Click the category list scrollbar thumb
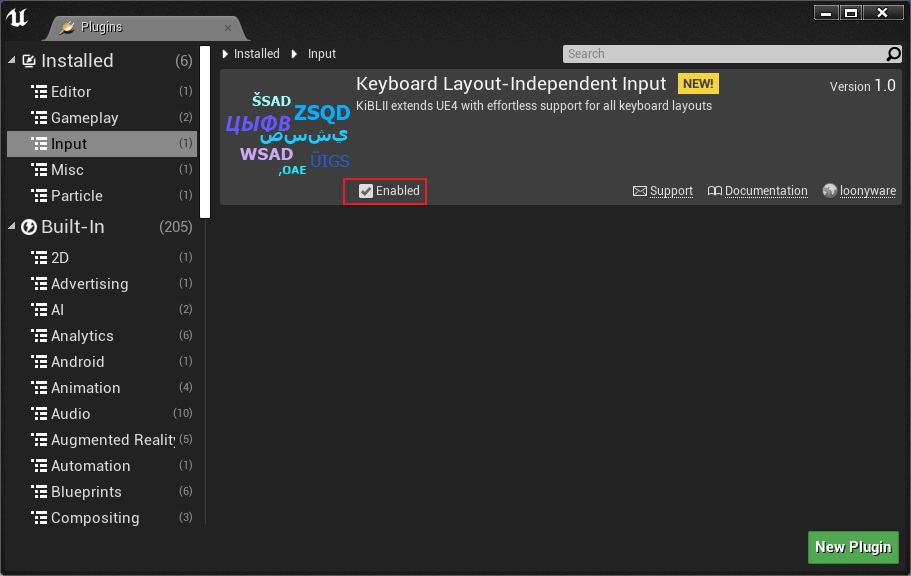 (x=205, y=132)
